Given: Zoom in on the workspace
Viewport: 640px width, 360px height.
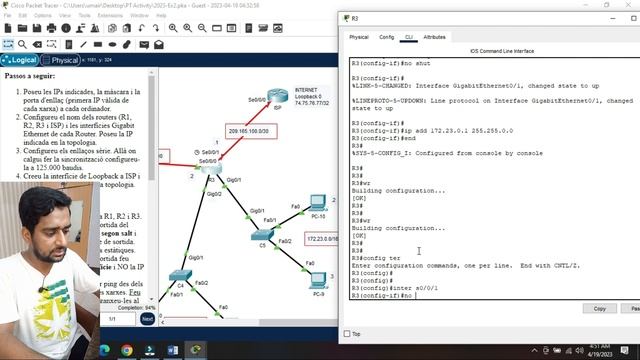Looking at the screenshot, I should 173,28.
